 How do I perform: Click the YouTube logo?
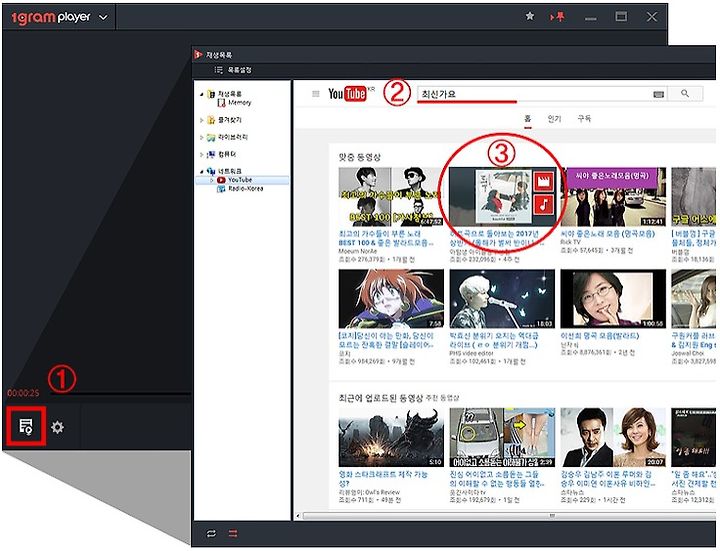coord(348,94)
